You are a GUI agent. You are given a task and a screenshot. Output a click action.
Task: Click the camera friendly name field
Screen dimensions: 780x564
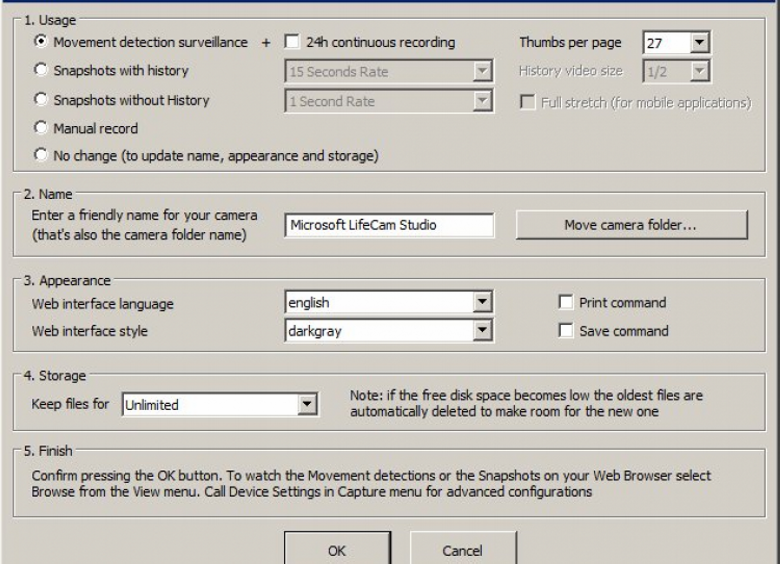pyautogui.click(x=389, y=225)
